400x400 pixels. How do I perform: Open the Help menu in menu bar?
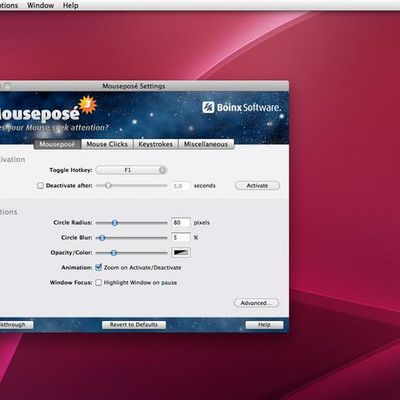click(70, 5)
